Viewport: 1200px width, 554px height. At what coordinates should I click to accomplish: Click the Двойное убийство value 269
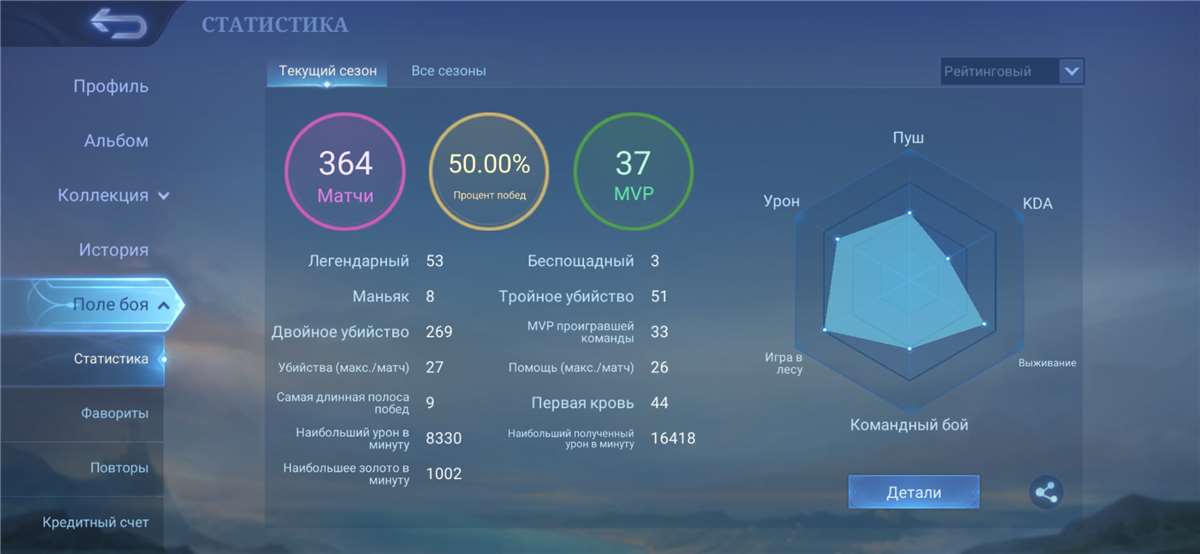click(439, 332)
